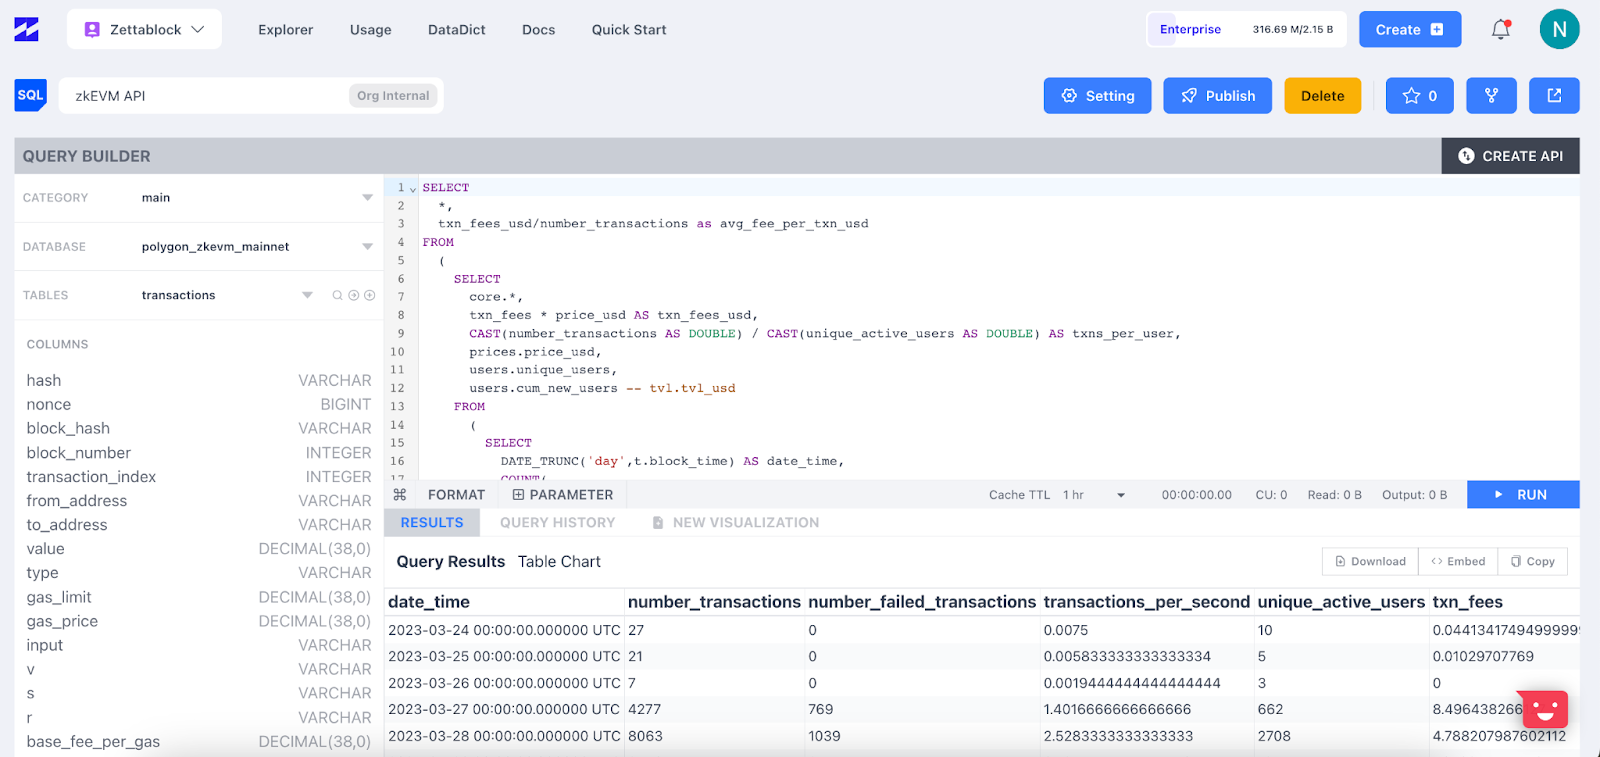The image size is (1600, 757).
Task: Open the Docs link
Action: (x=538, y=30)
